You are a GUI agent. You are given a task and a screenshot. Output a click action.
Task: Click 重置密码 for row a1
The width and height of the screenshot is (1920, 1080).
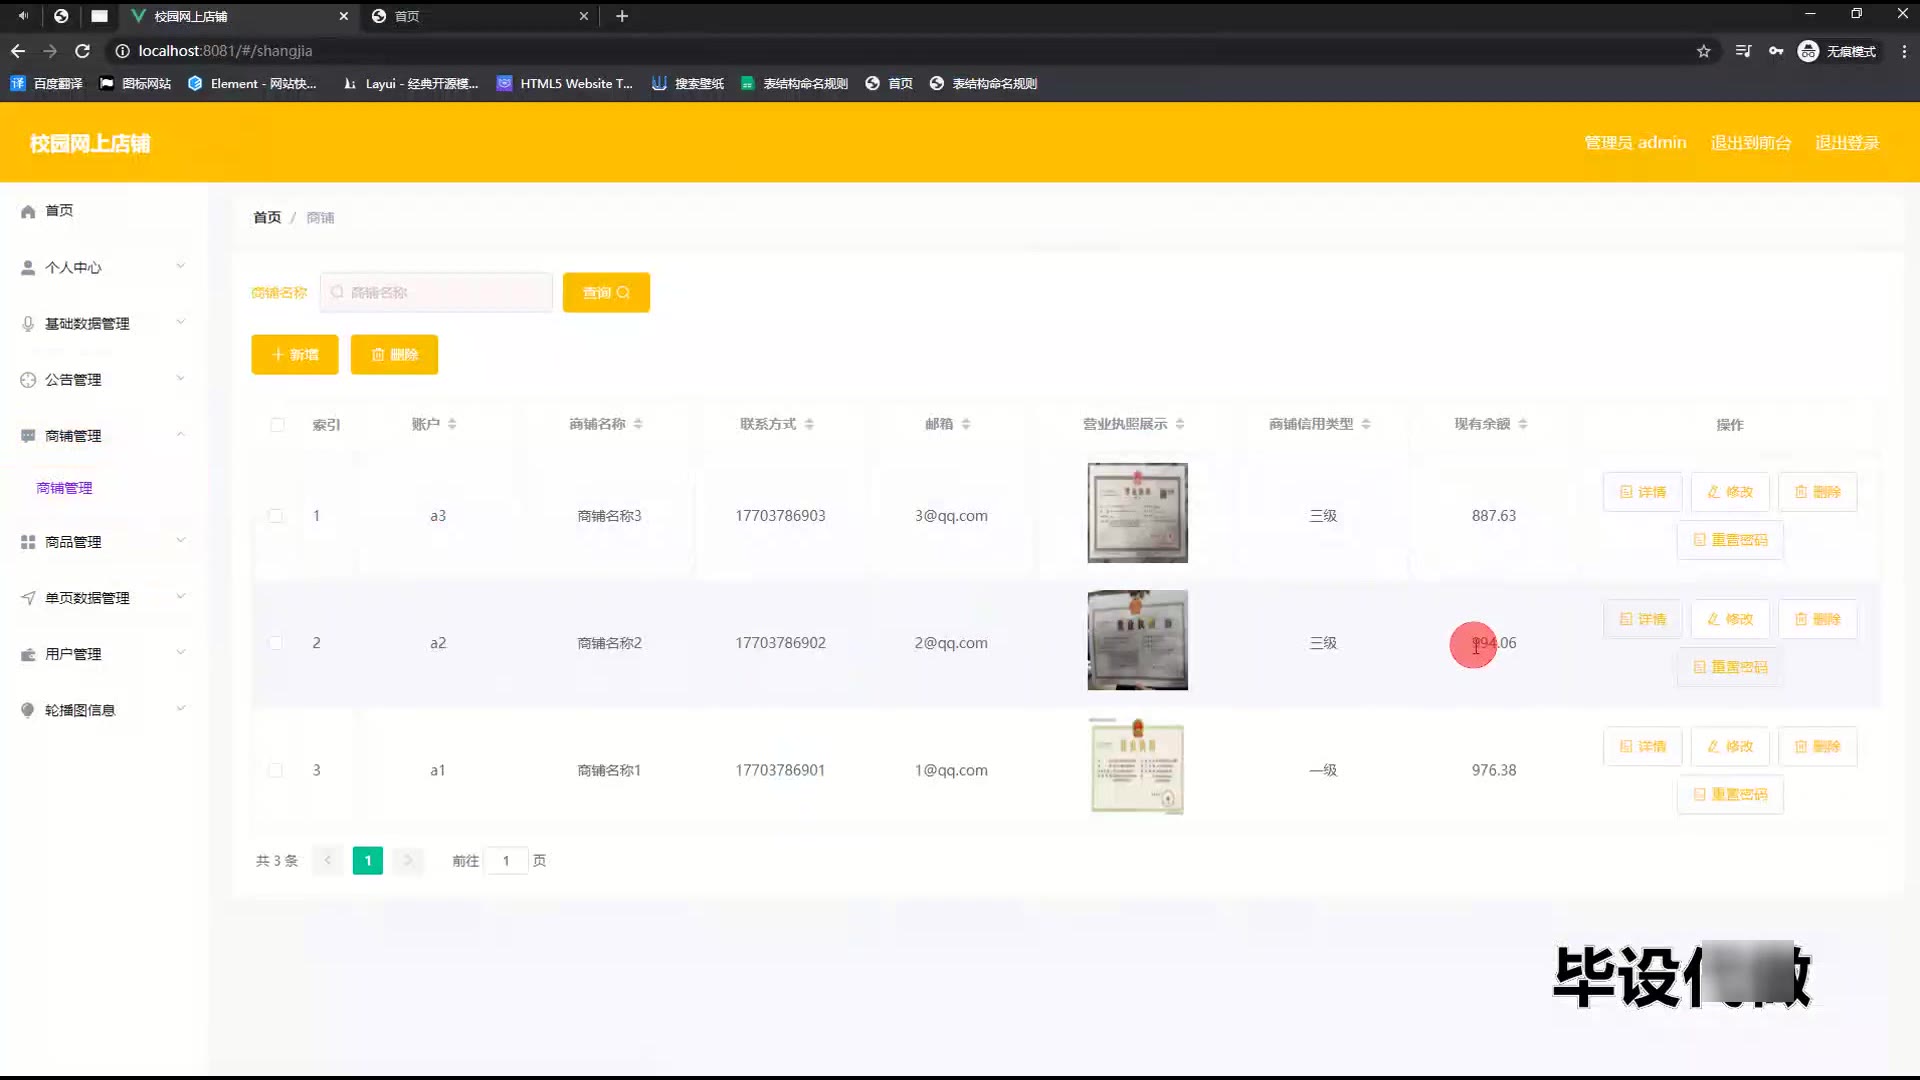coord(1730,794)
